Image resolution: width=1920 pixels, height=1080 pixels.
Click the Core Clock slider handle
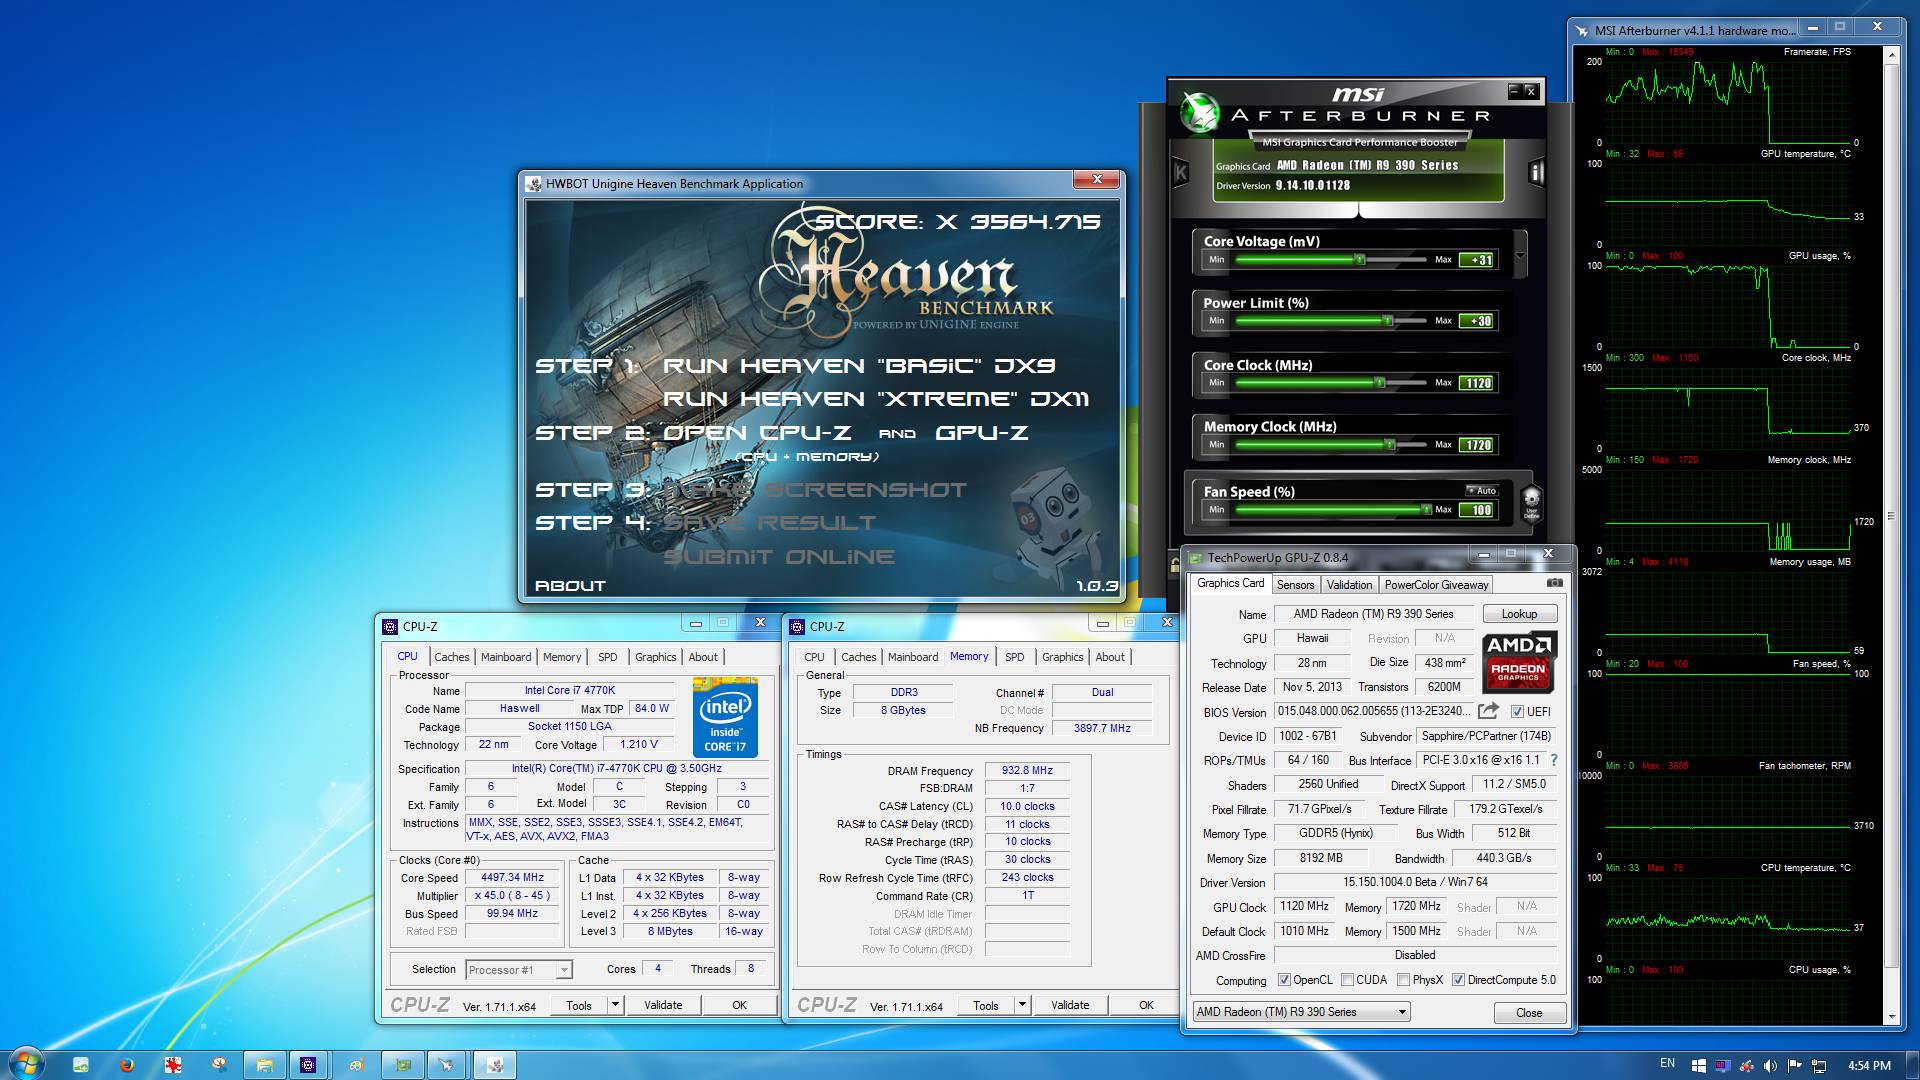(x=1380, y=383)
